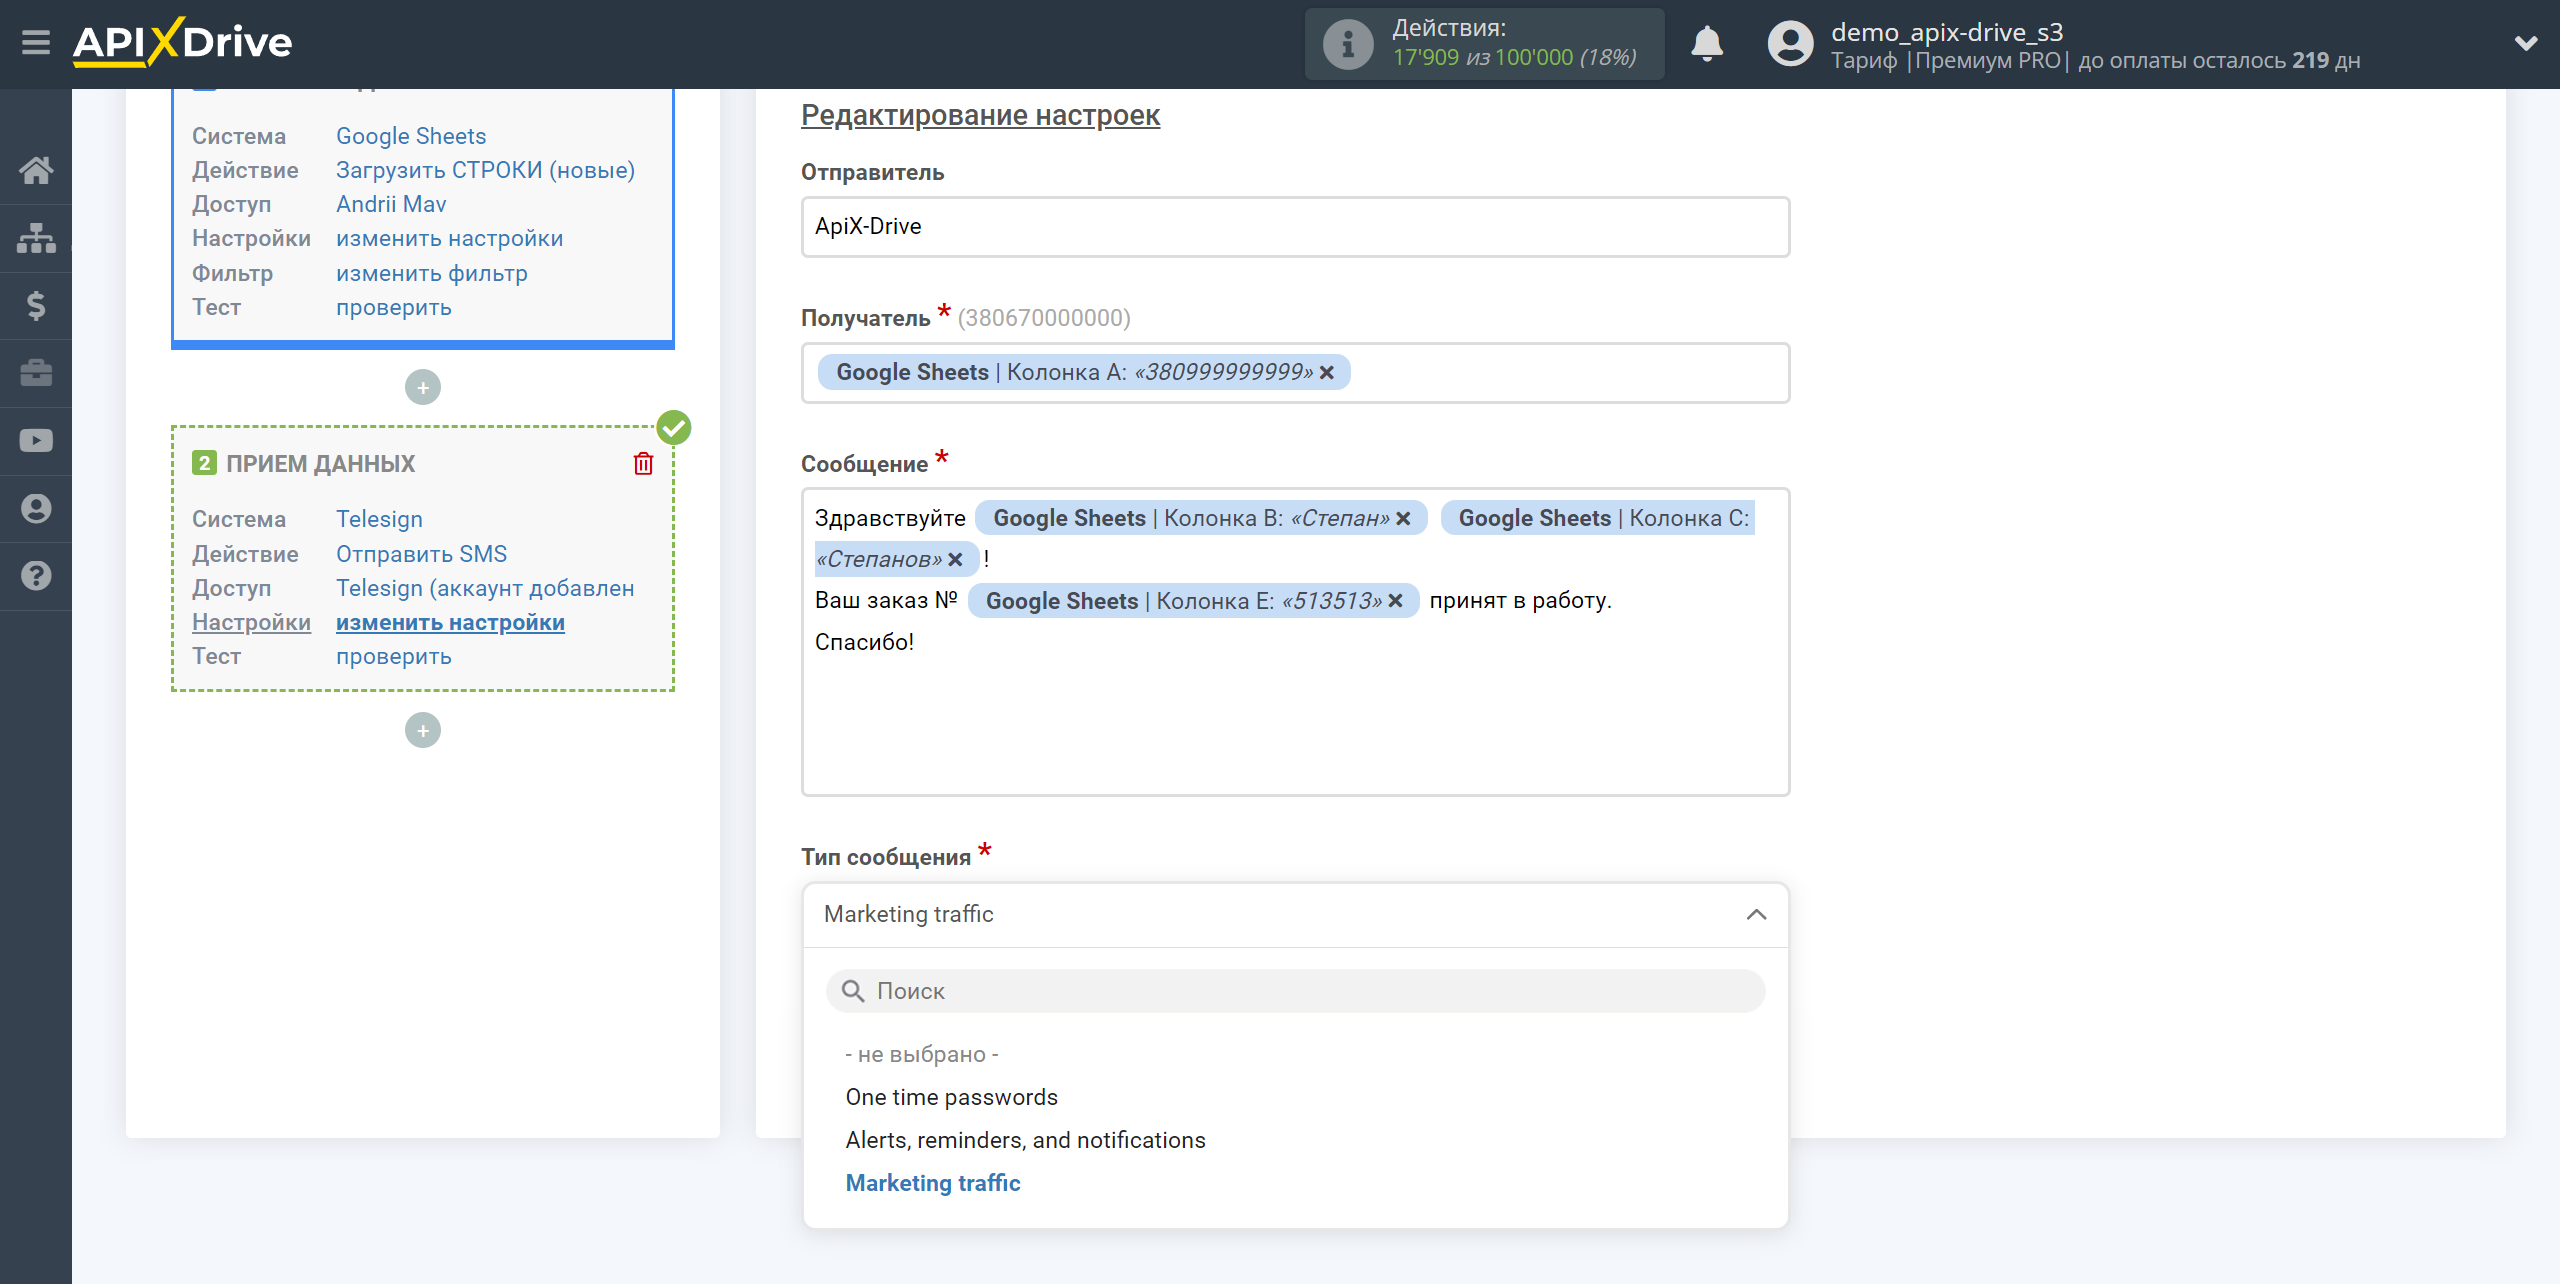This screenshot has height=1284, width=2560.
Task: Select 'One time passwords' option
Action: point(951,1097)
